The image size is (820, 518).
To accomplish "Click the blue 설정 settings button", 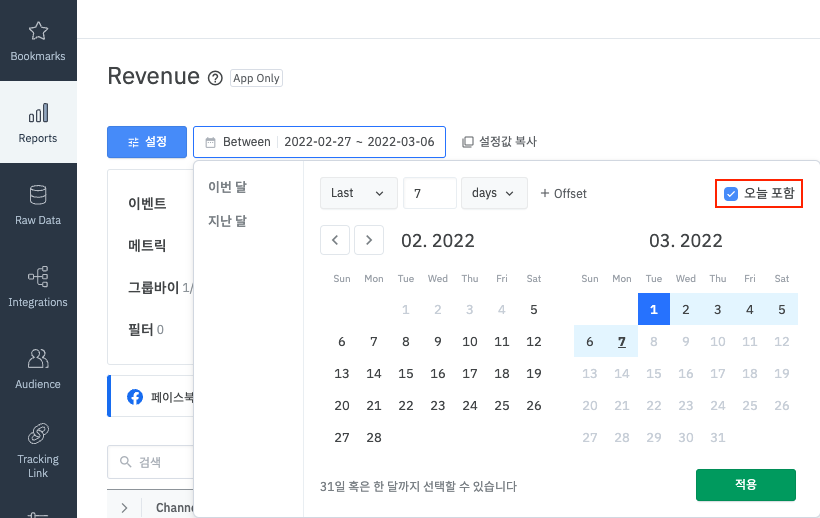I will [x=147, y=142].
